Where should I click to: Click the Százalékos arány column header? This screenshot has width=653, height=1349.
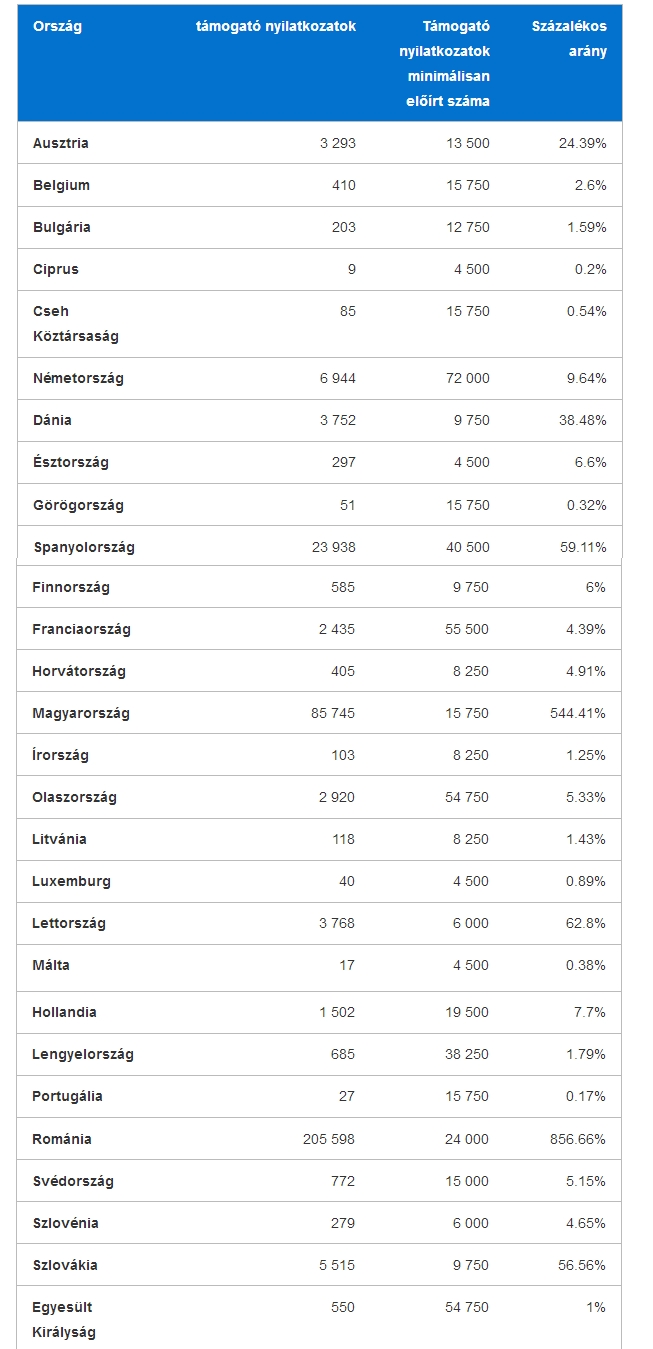(568, 39)
